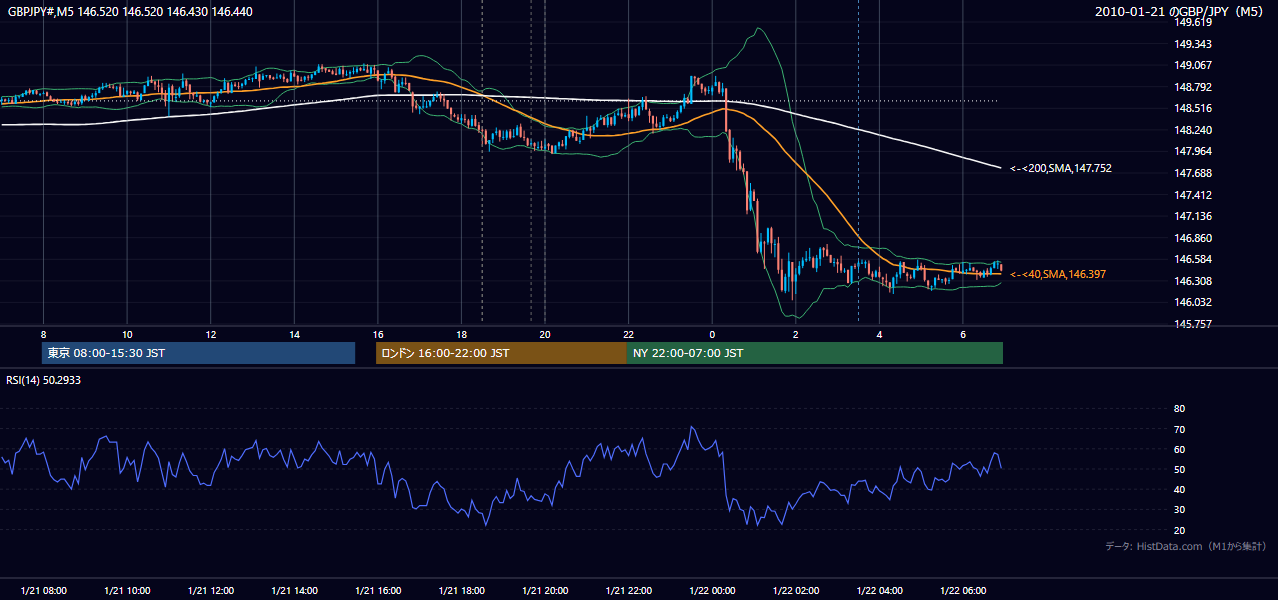
Task: Click price axis label 148.792
Action: [x=1194, y=87]
